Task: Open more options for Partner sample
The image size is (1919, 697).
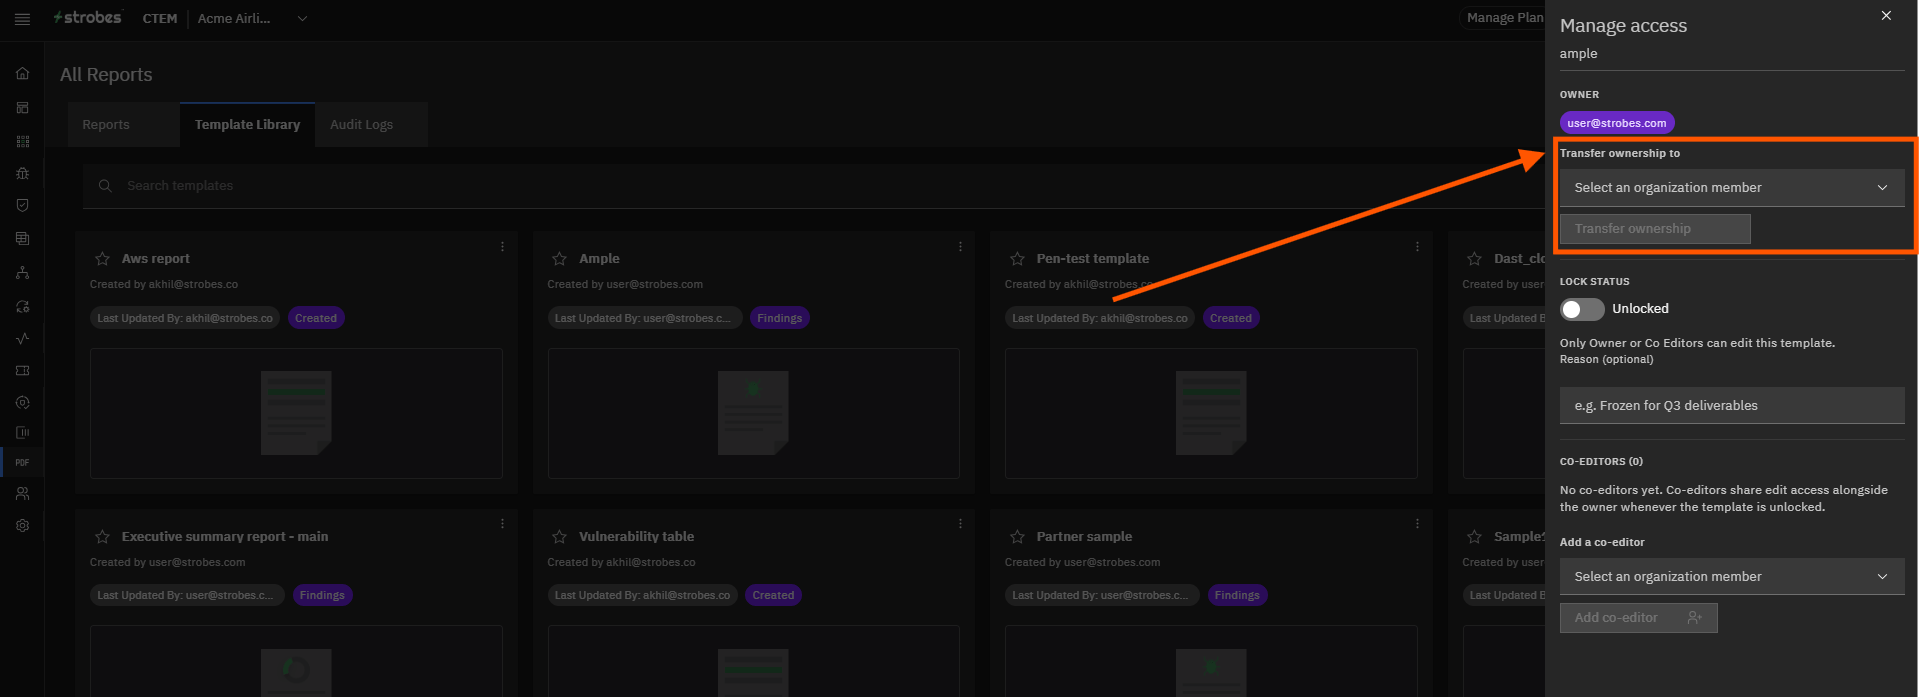Action: (x=1417, y=523)
